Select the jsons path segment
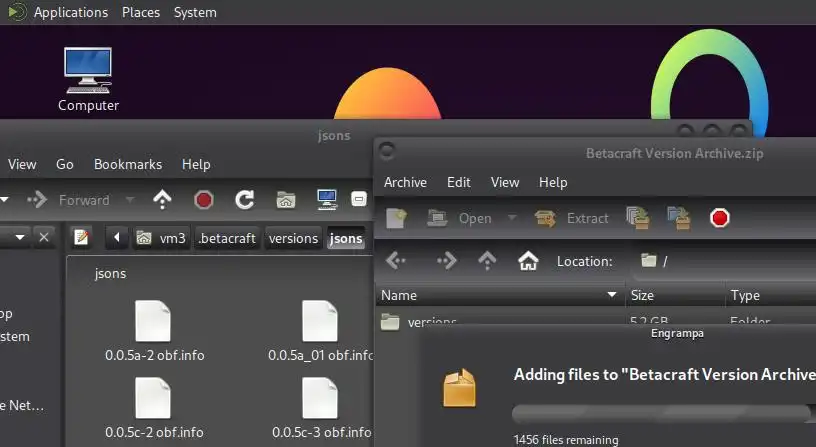The width and height of the screenshot is (816, 447). [x=346, y=238]
